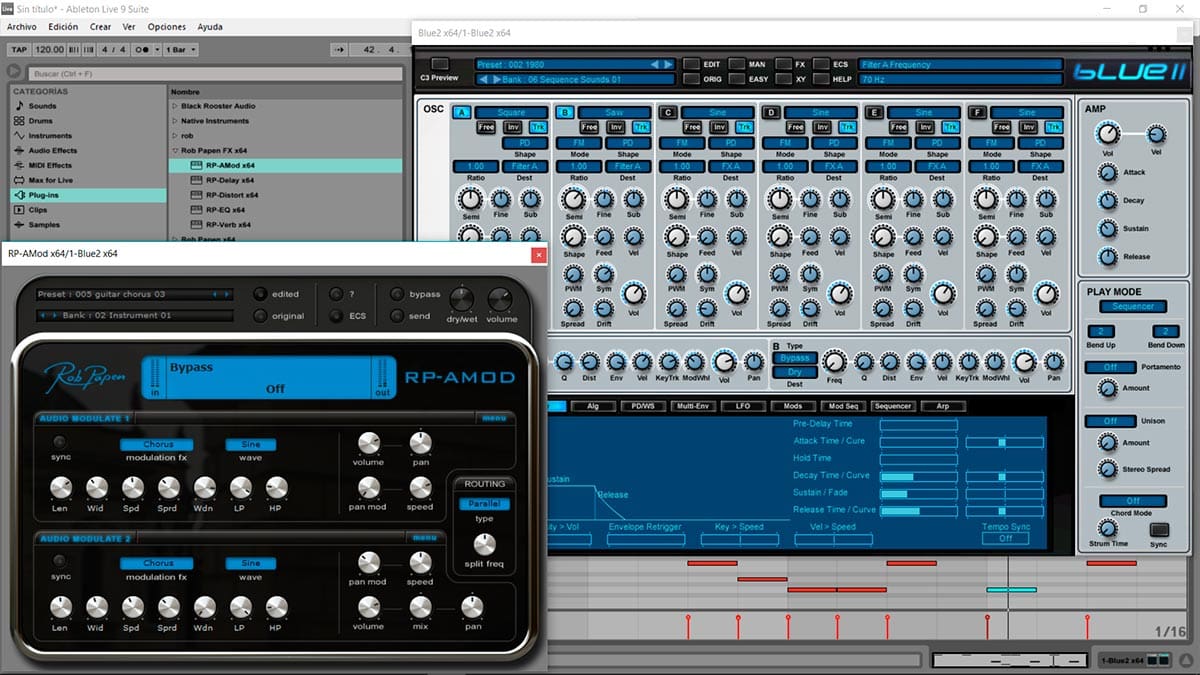The width and height of the screenshot is (1200, 675).
Task: Toggle the Free button on oscillator A
Action: click(486, 127)
